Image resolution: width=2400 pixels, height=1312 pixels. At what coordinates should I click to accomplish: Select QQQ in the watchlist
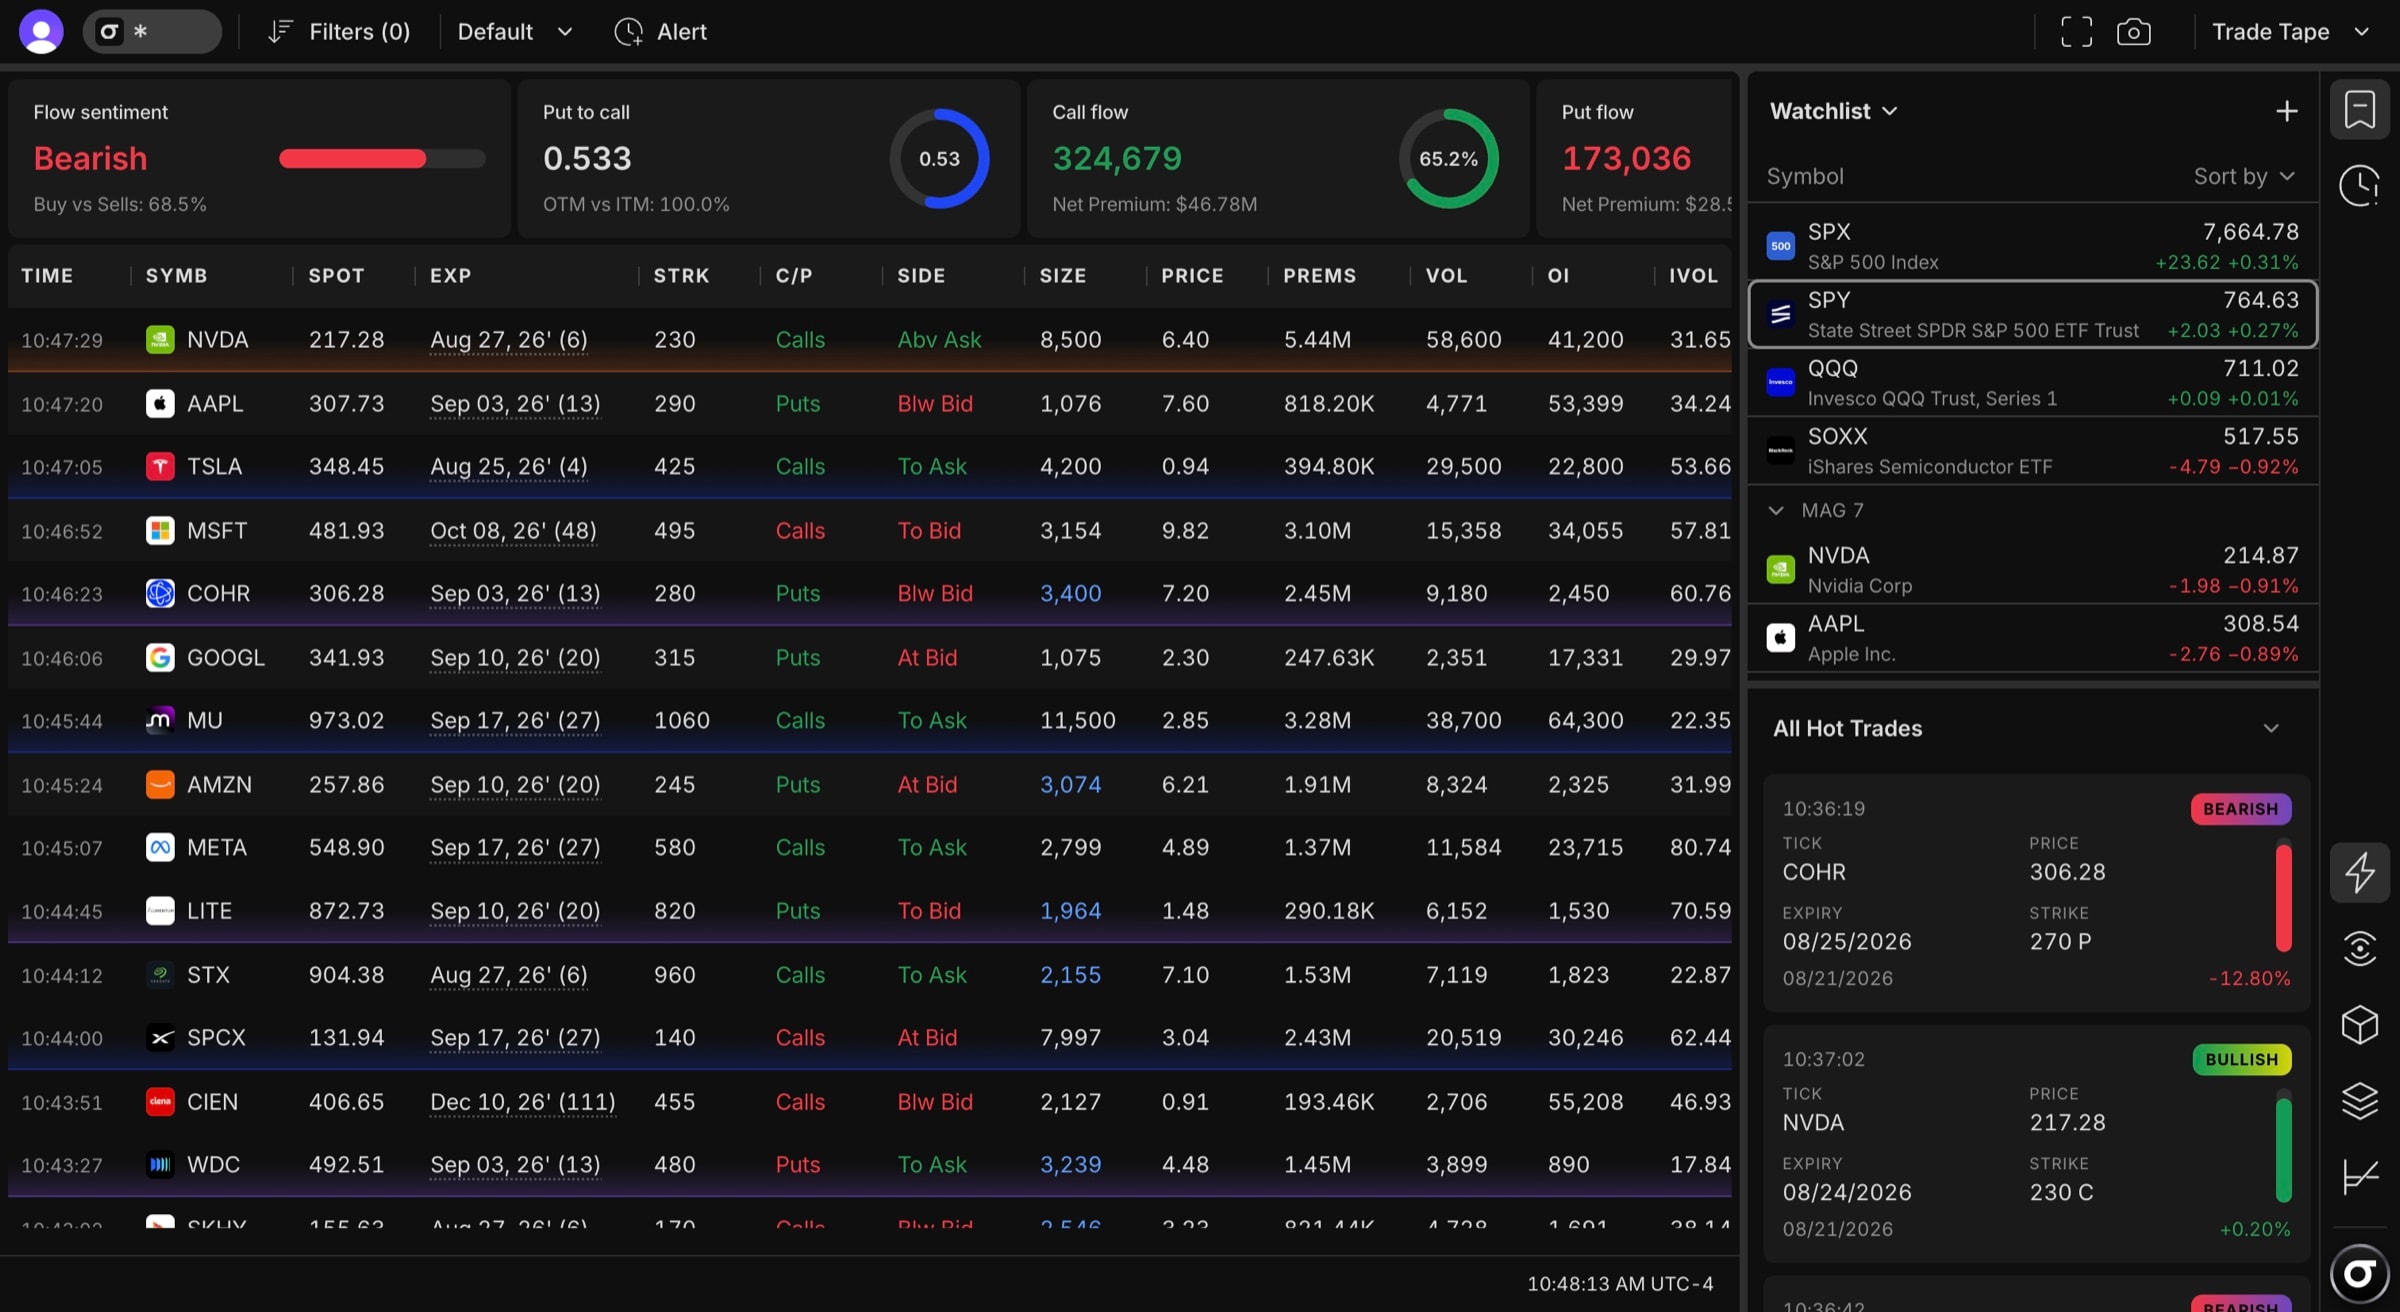(2032, 382)
